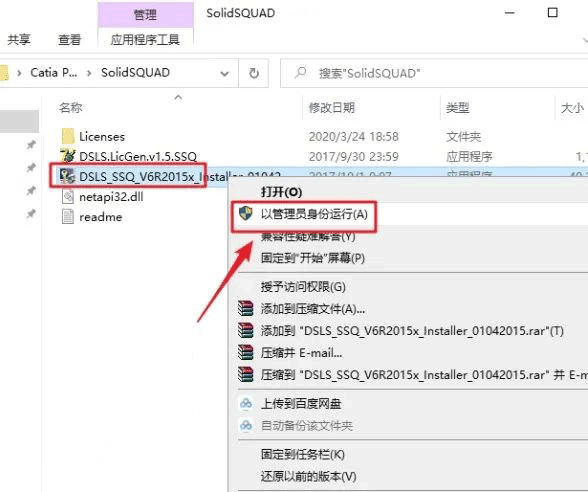Image resolution: width=588 pixels, height=492 pixels.
Task: Click the WinRAR icon next to 添加到压缩文件
Action: (246, 309)
